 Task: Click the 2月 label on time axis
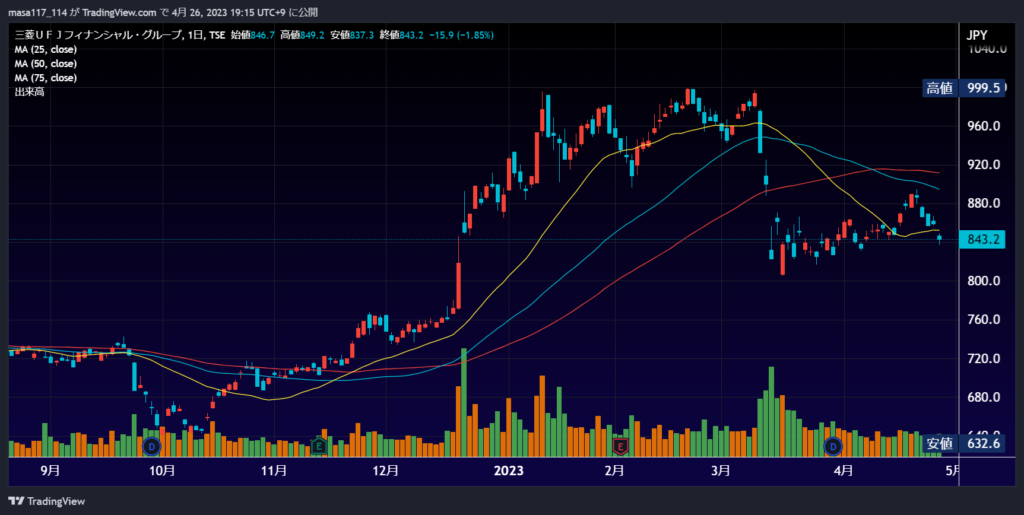tap(614, 469)
